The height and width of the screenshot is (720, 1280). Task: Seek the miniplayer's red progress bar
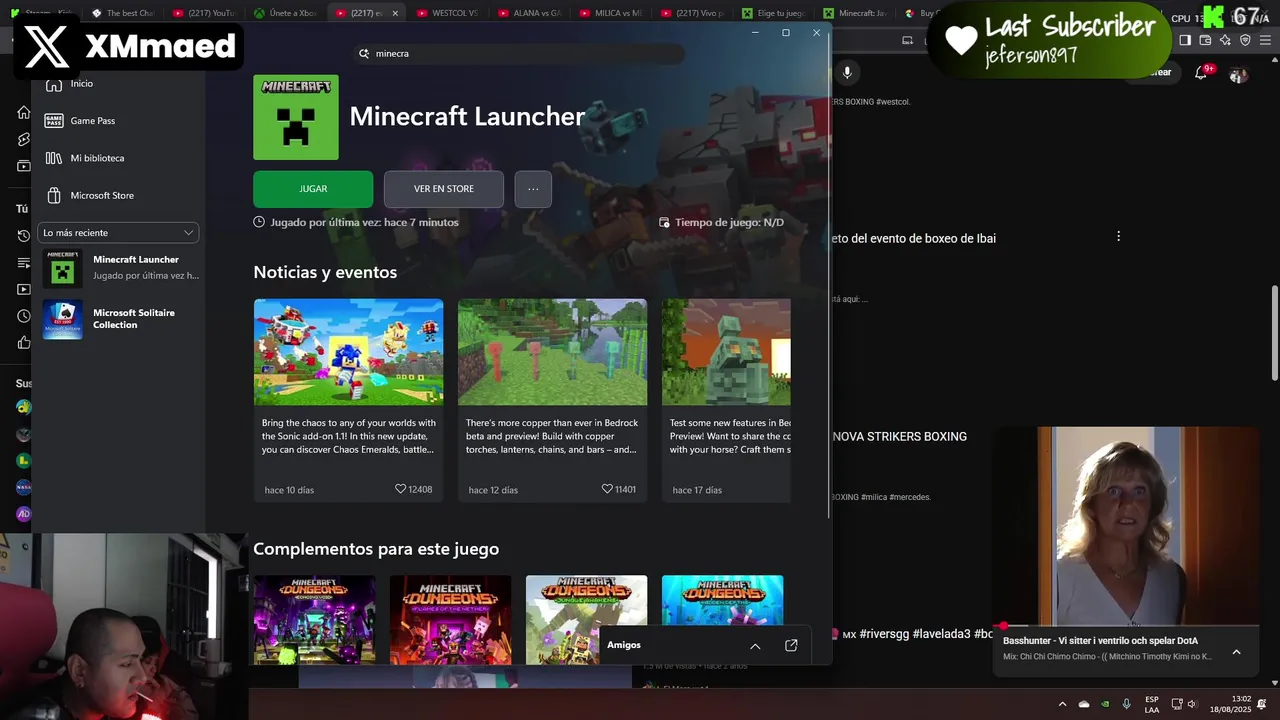pos(1126,626)
